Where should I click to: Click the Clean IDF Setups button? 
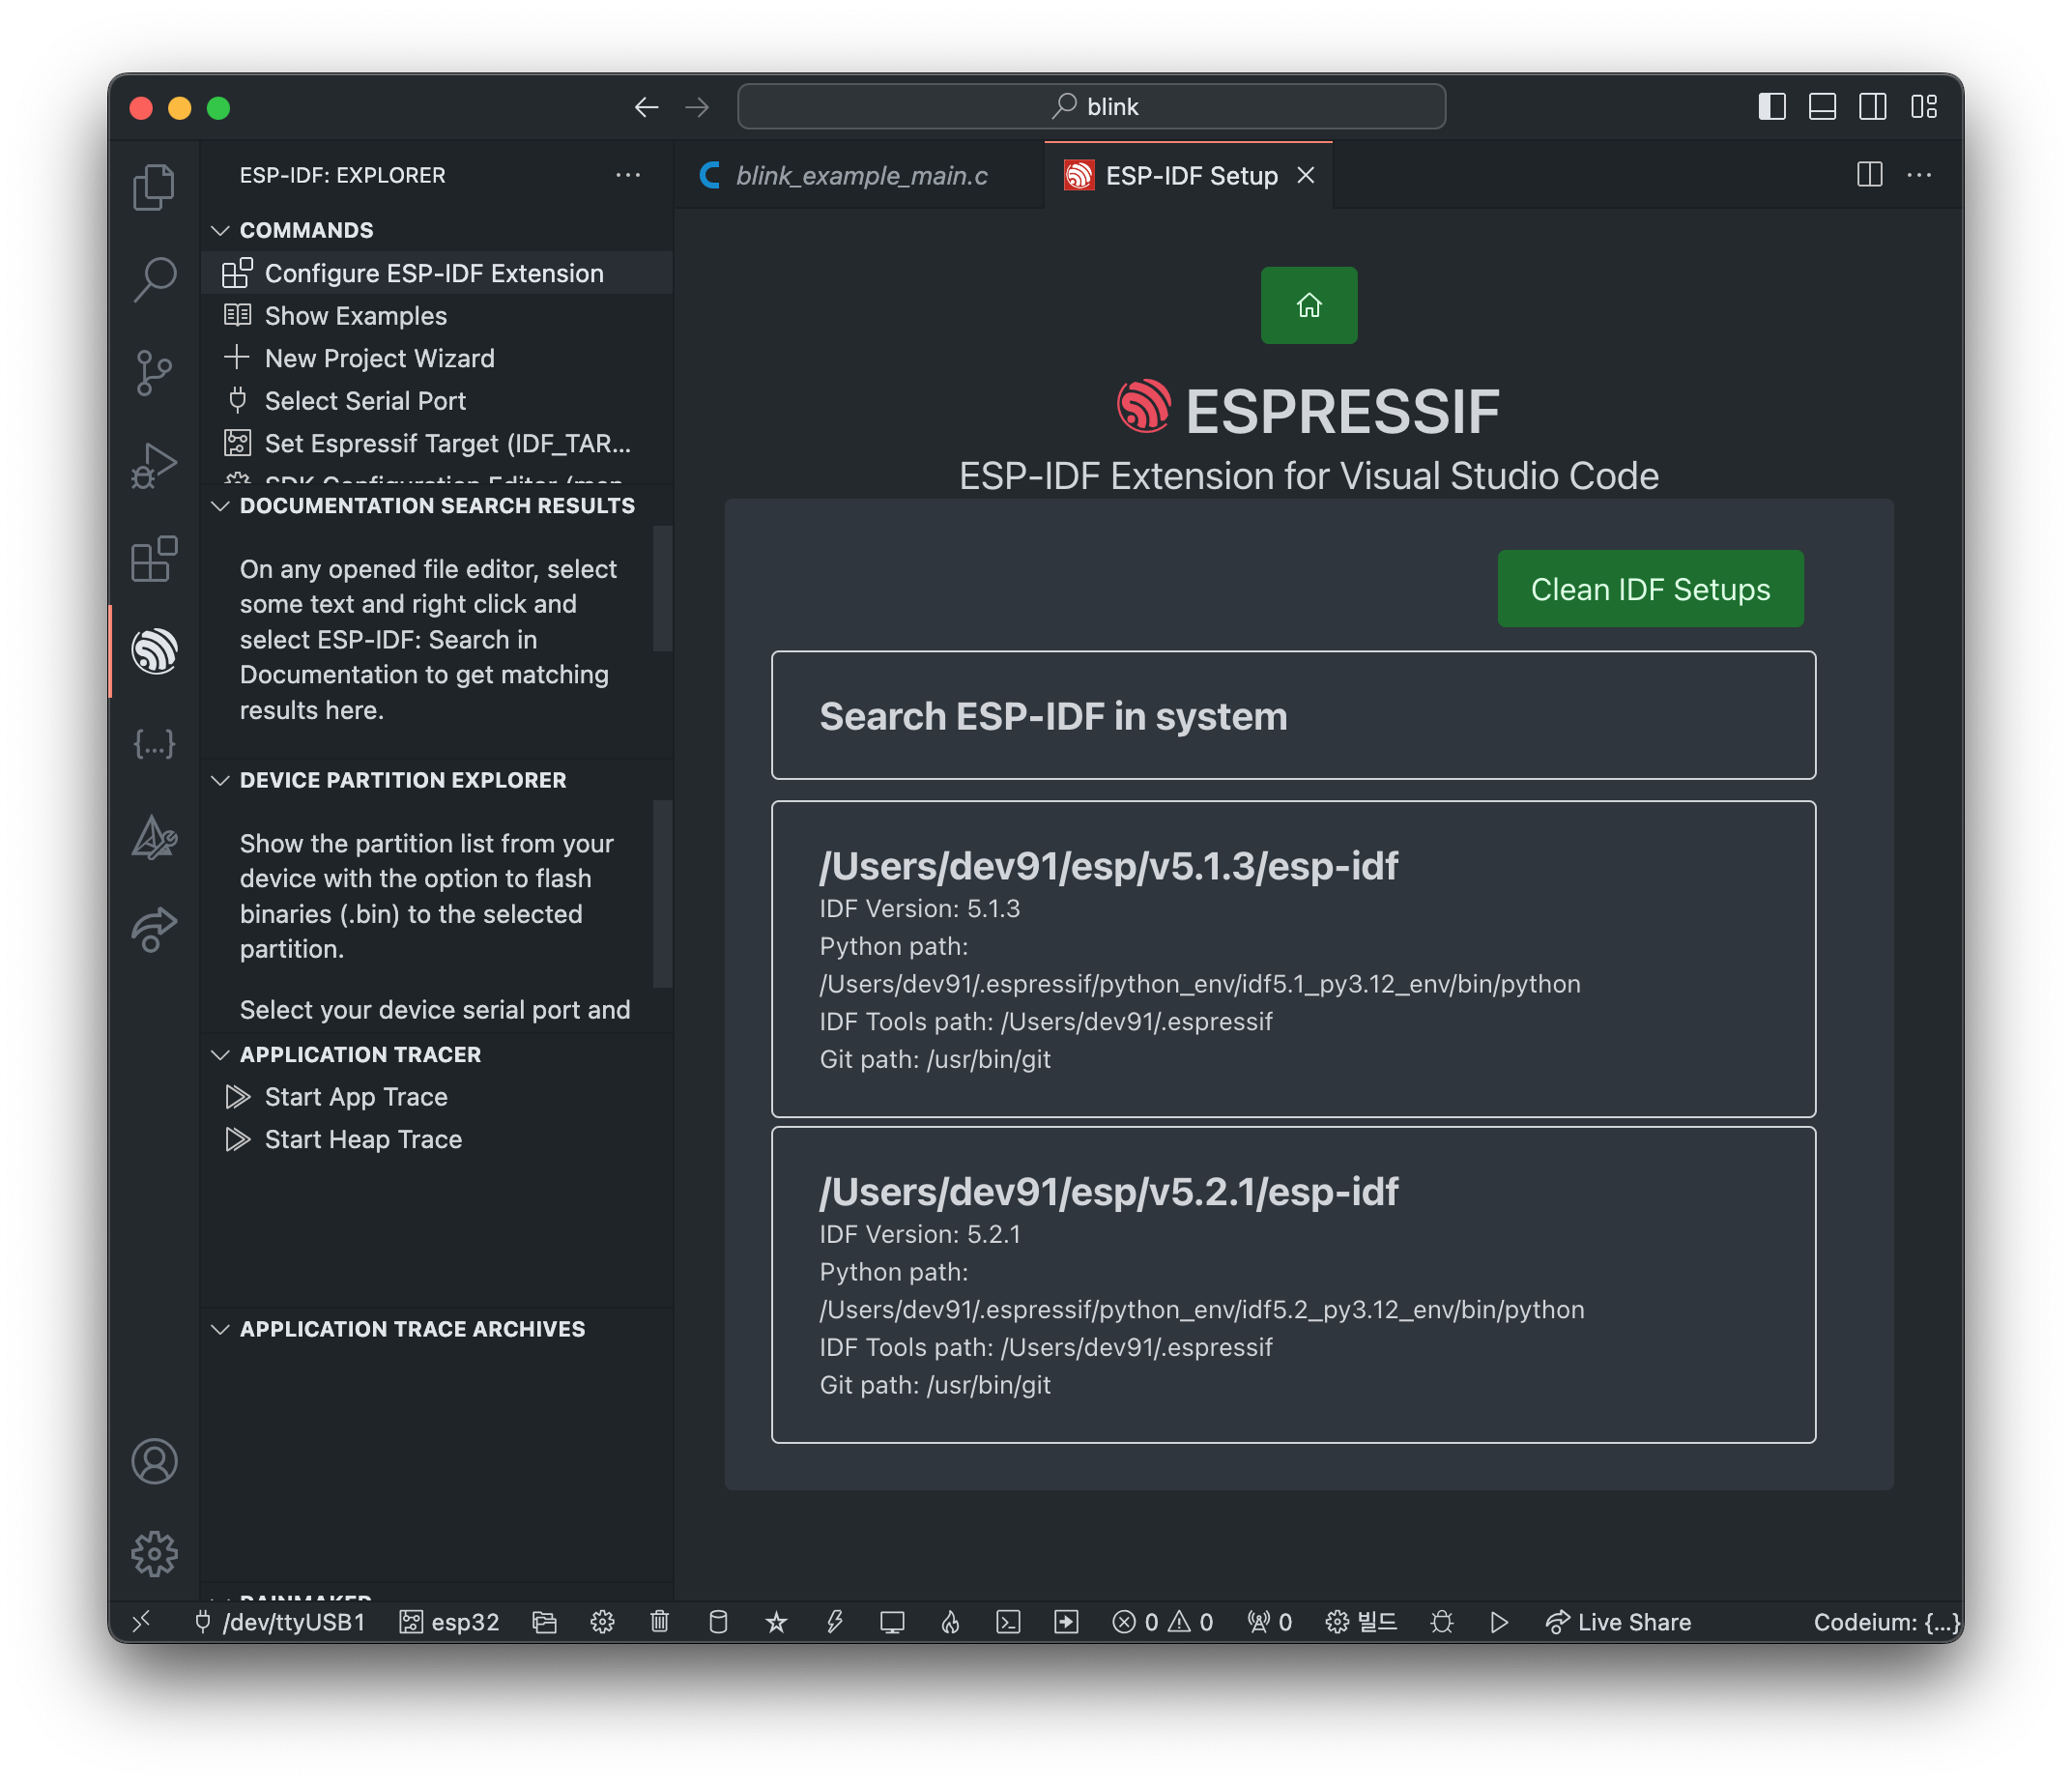(1649, 589)
